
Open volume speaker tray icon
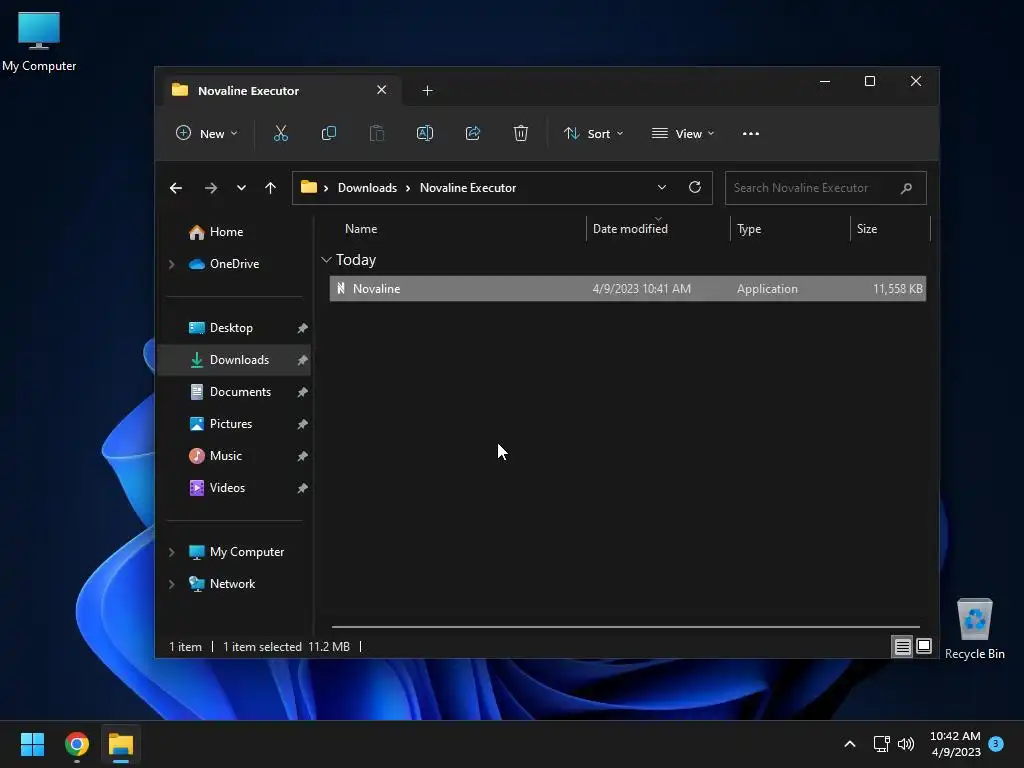(906, 744)
